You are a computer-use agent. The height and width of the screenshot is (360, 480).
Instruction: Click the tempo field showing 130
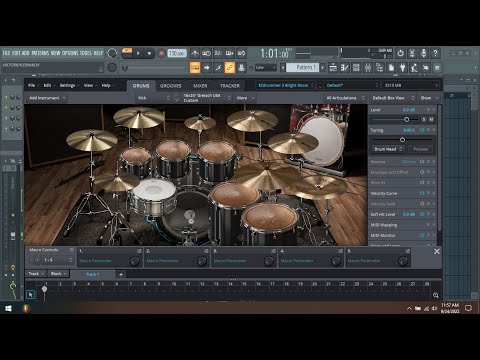coord(177,53)
